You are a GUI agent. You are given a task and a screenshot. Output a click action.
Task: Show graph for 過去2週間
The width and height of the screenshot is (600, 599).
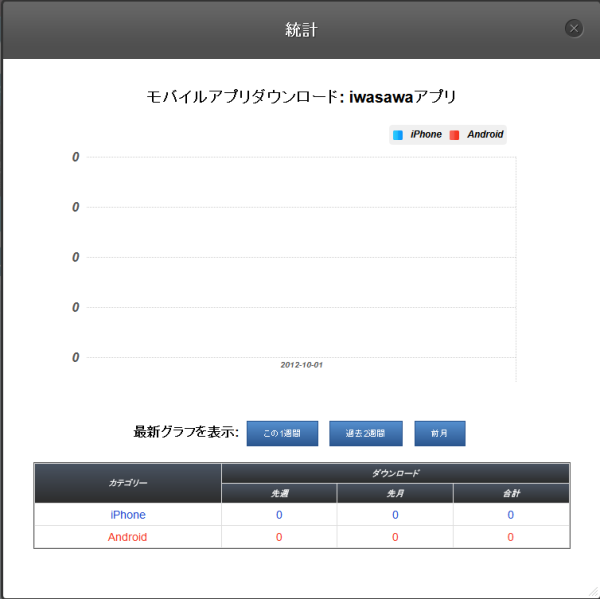[365, 433]
